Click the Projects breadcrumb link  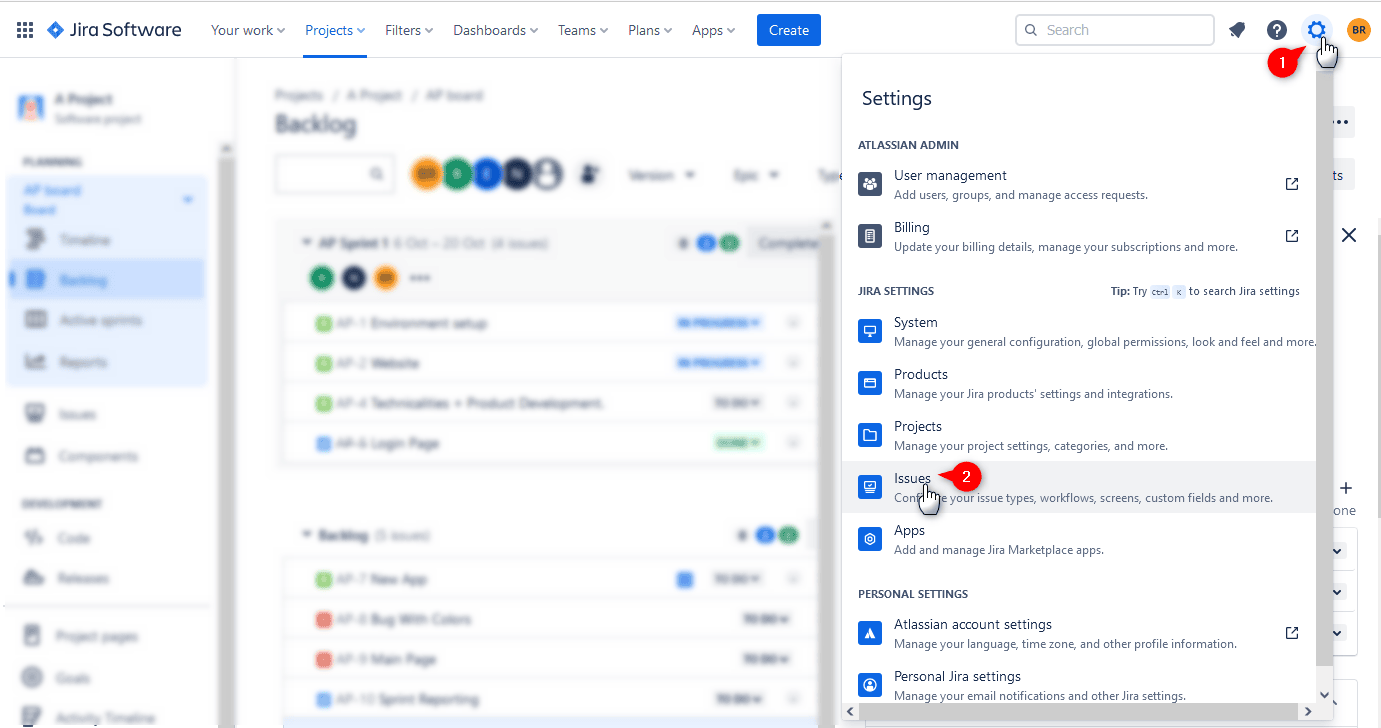[x=299, y=95]
